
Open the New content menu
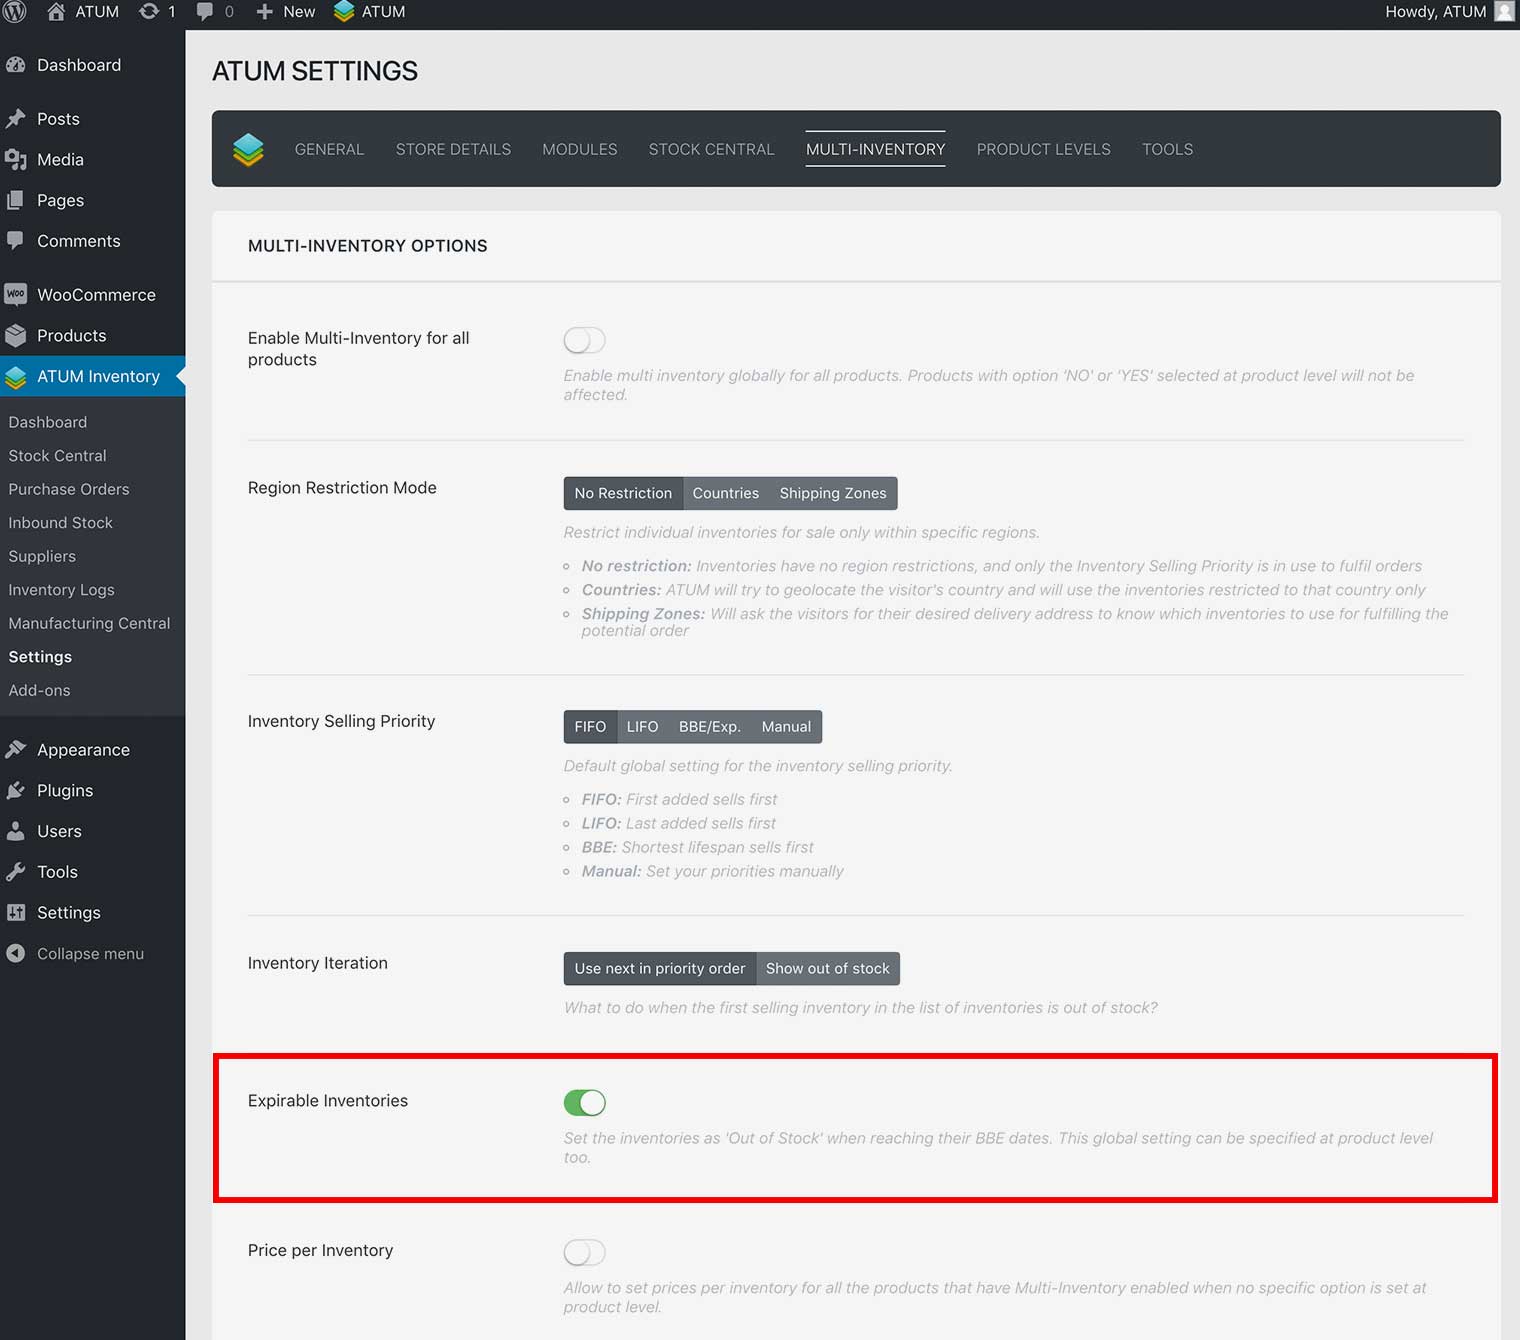[x=286, y=12]
